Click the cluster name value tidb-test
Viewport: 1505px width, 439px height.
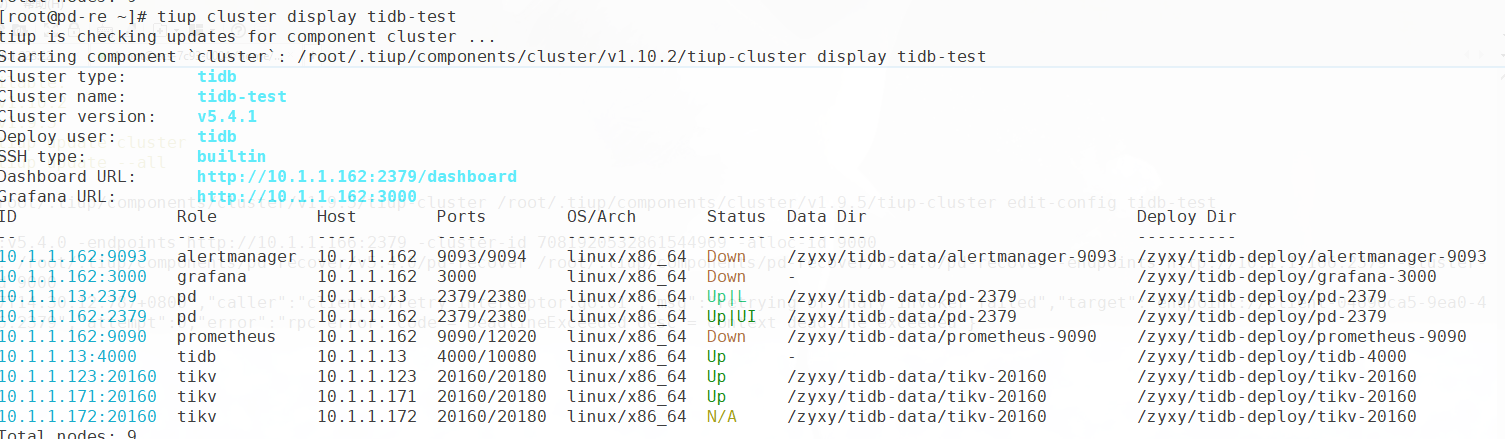click(242, 96)
